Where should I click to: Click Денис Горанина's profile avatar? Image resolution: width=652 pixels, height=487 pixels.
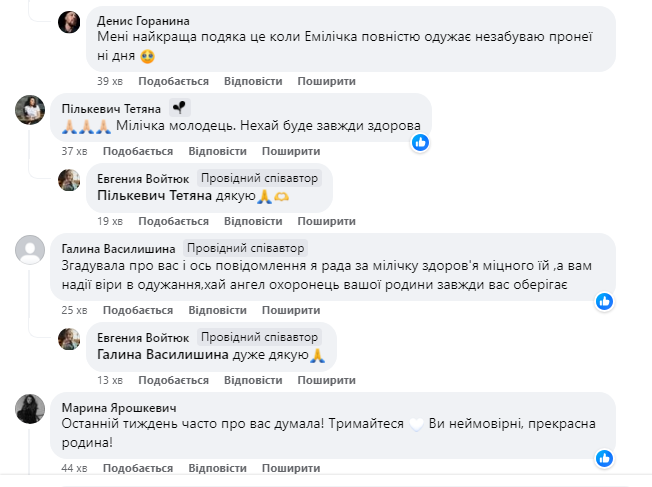[70, 24]
